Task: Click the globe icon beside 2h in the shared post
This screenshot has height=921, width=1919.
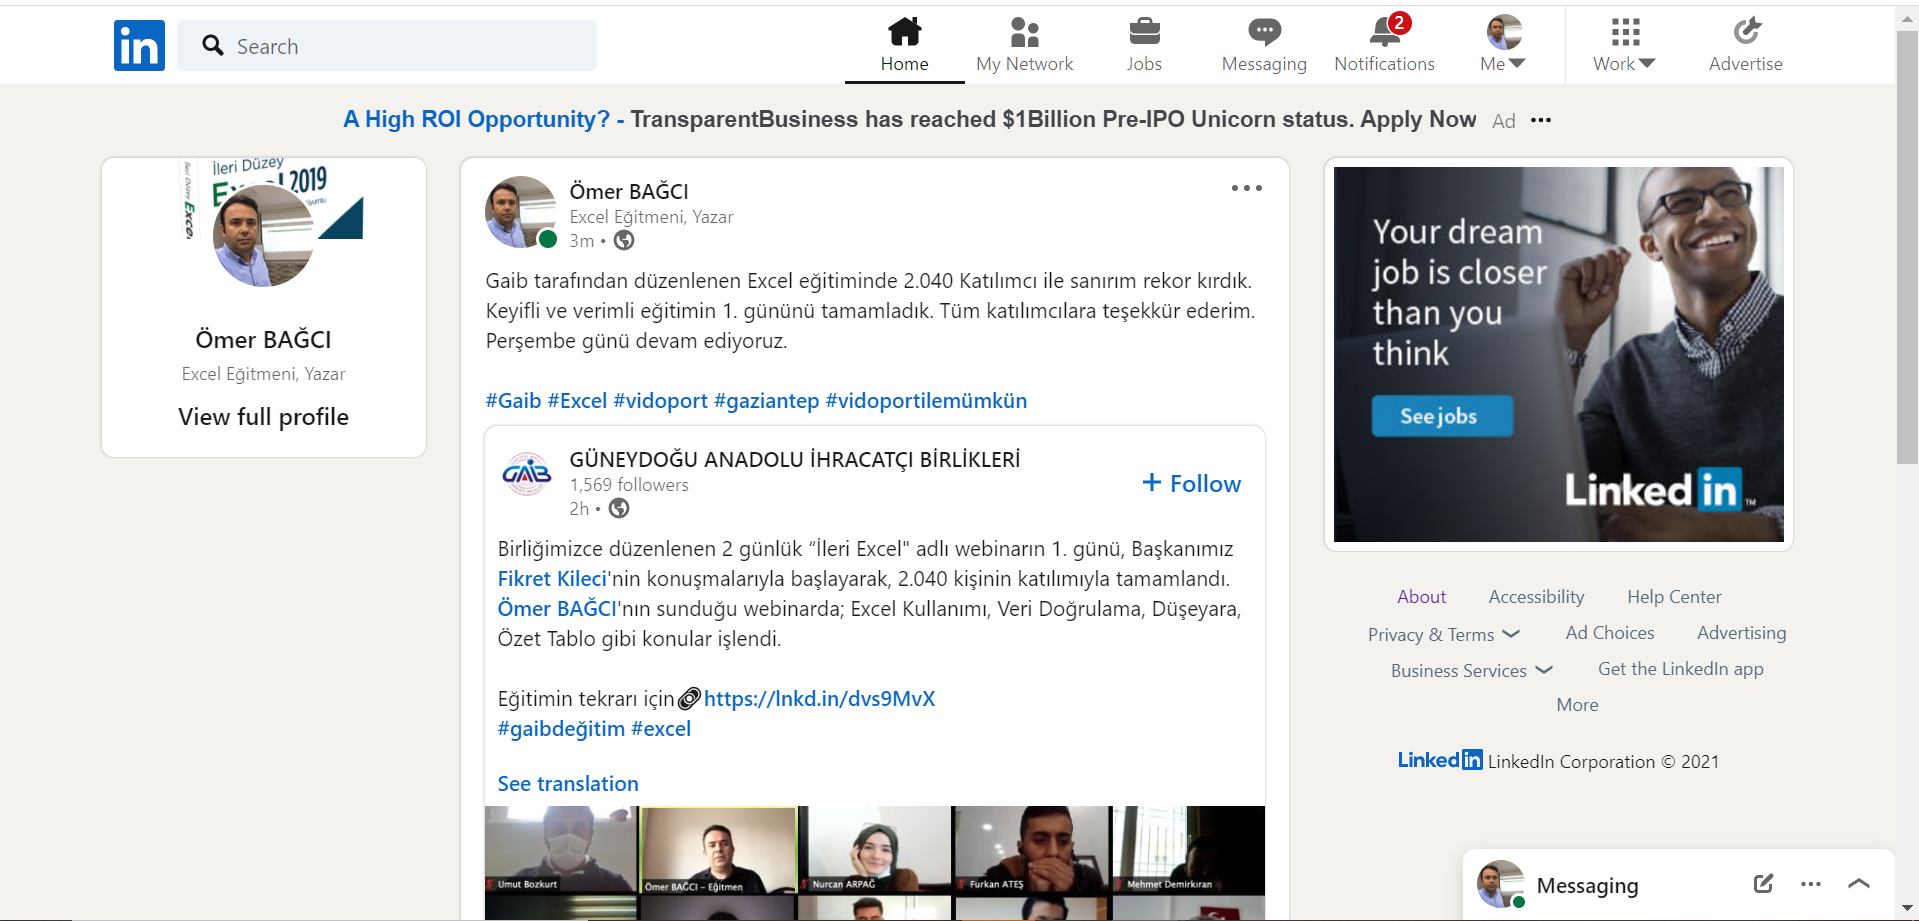Action: coord(619,508)
